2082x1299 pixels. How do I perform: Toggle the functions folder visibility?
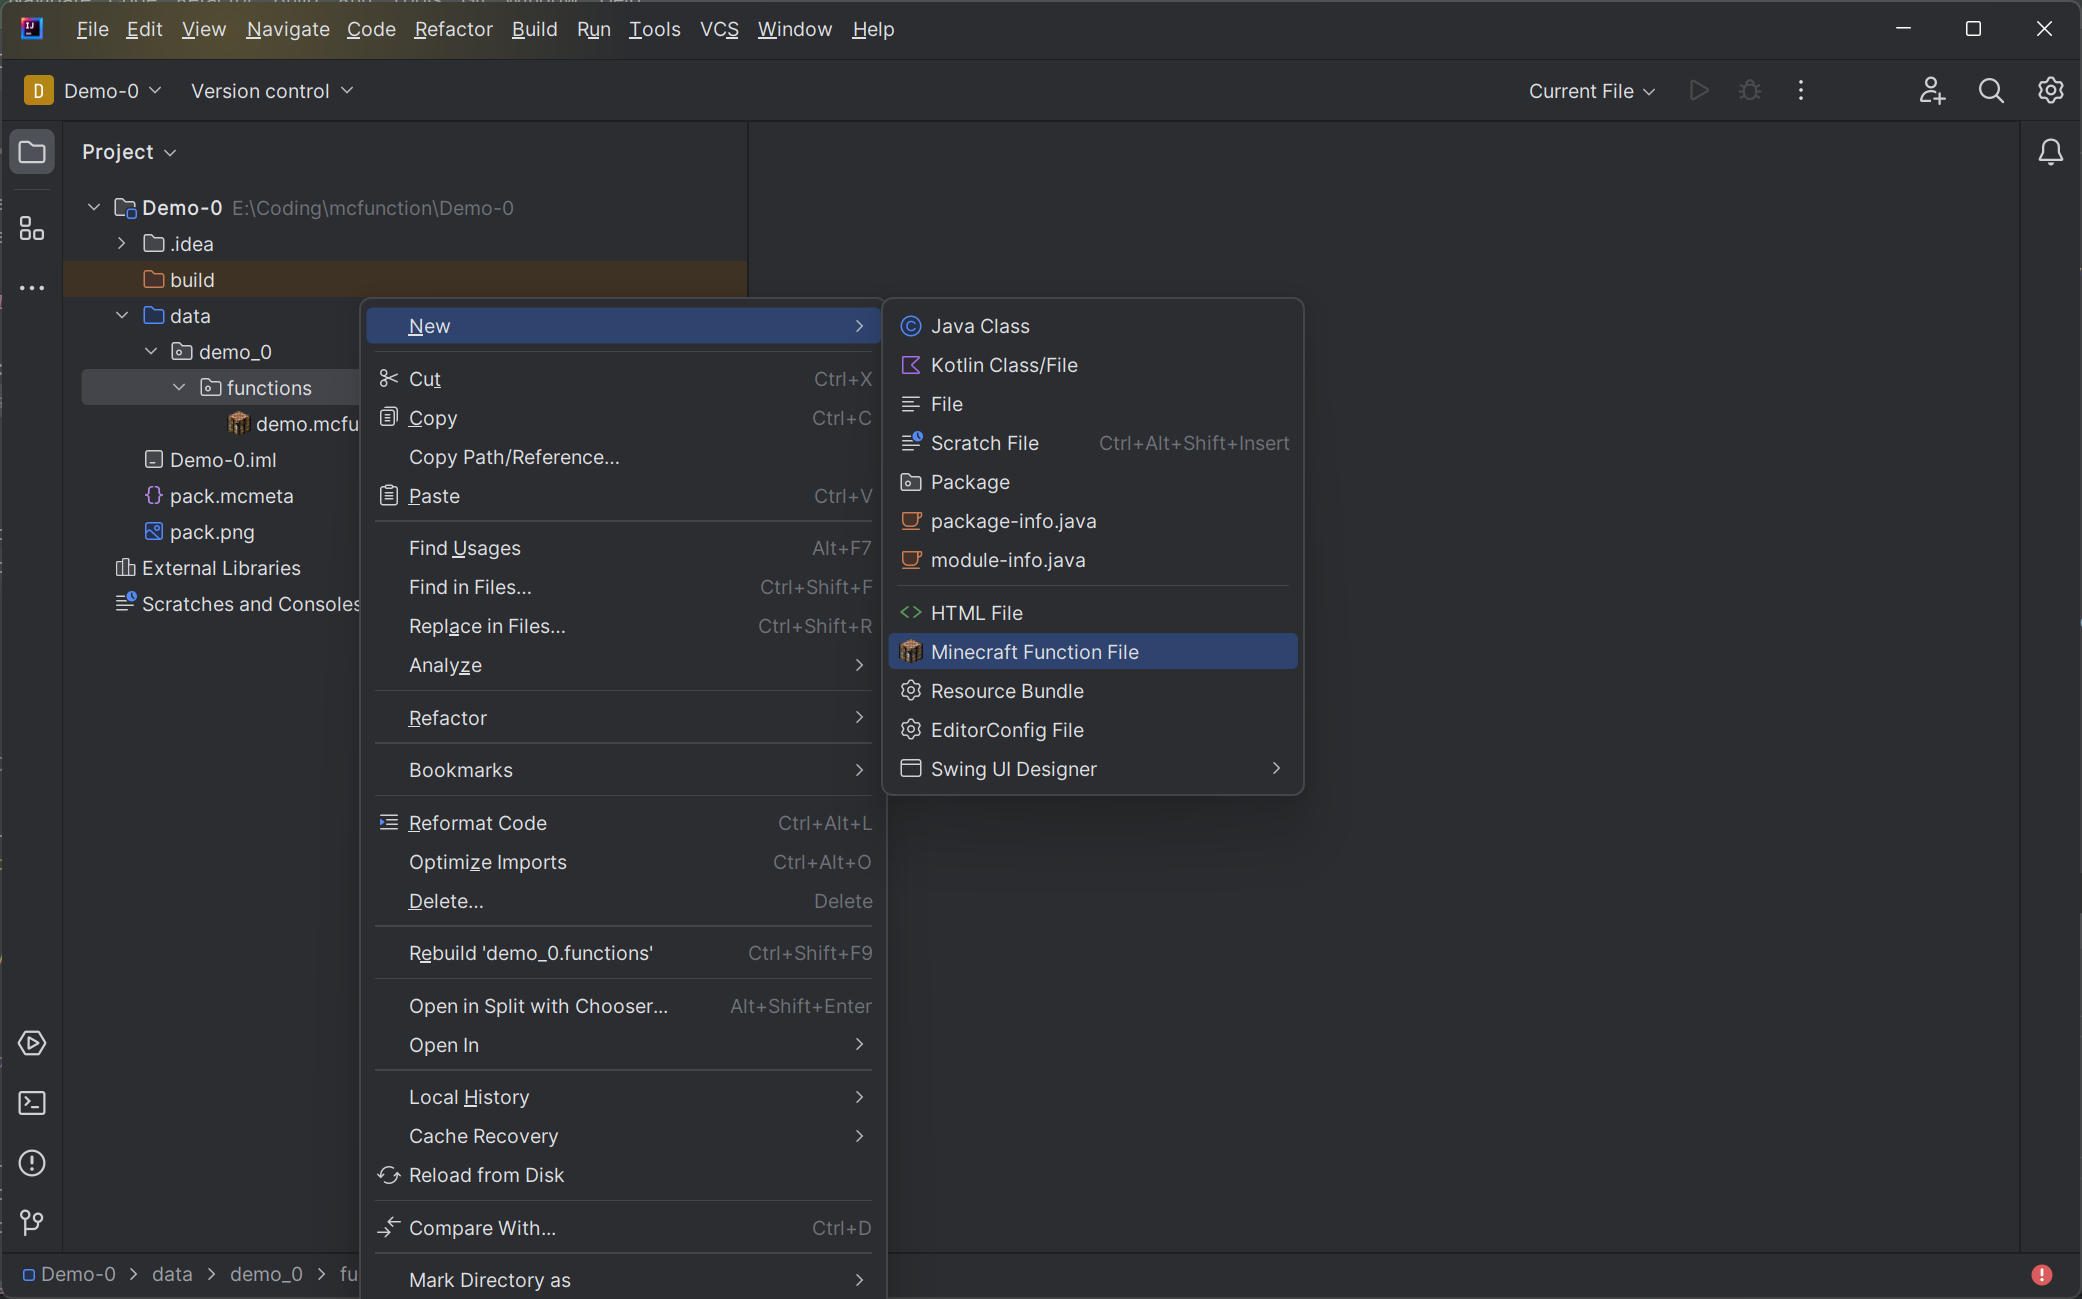click(x=179, y=388)
